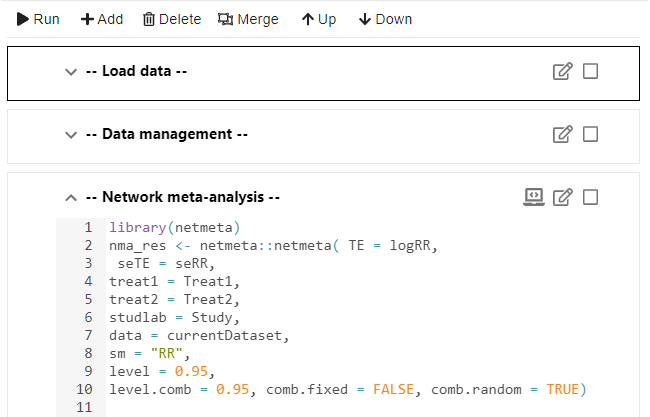Click the Delete trash icon
Viewport: 650px width, 417px height.
(x=148, y=19)
